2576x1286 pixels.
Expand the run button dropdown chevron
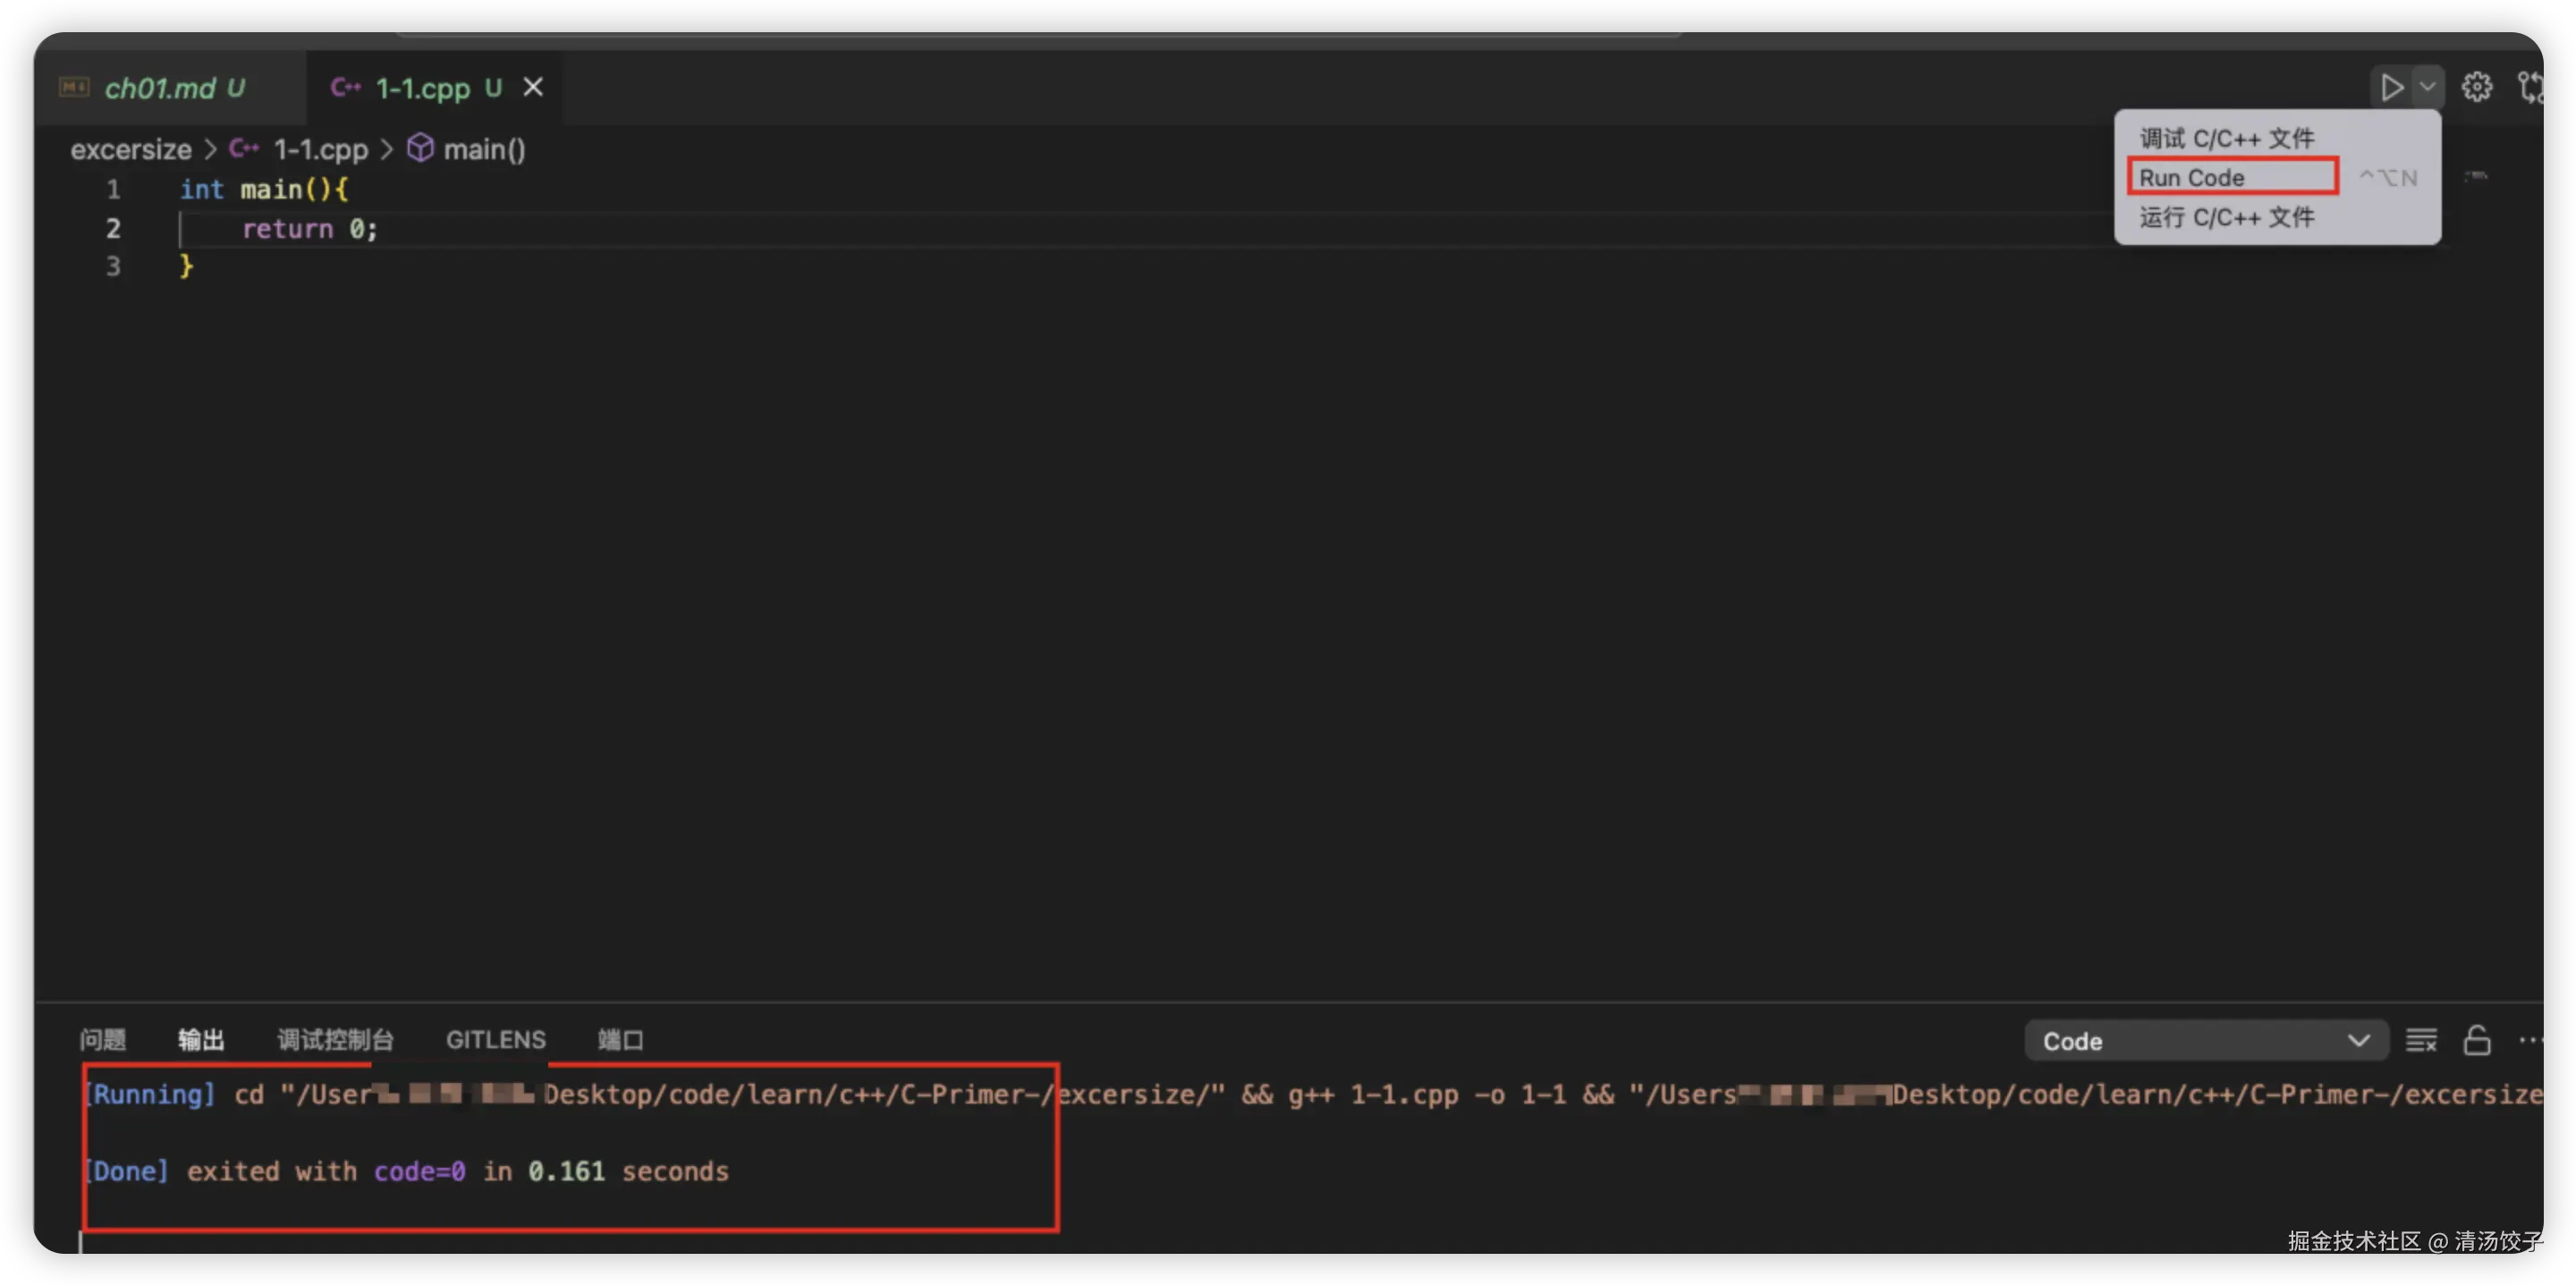click(2428, 88)
